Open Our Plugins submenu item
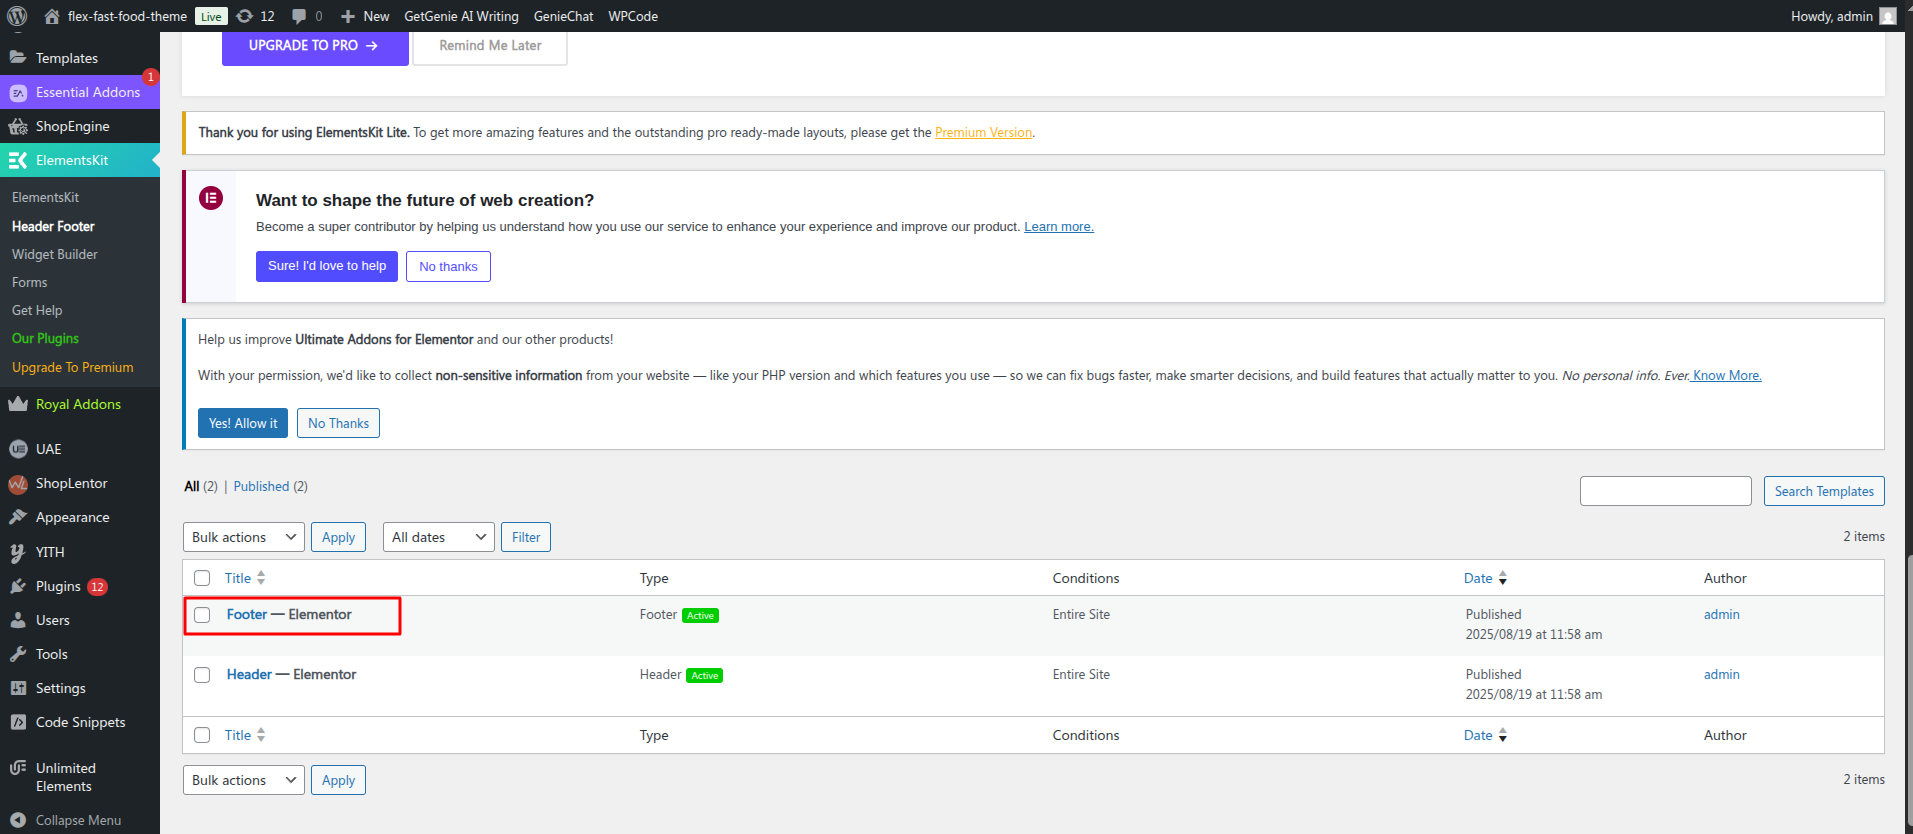 pyautogui.click(x=45, y=338)
